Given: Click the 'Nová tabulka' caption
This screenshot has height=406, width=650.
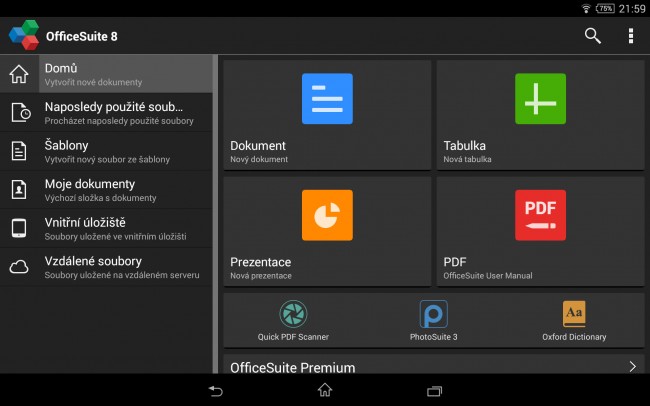Looking at the screenshot, I should point(467,159).
